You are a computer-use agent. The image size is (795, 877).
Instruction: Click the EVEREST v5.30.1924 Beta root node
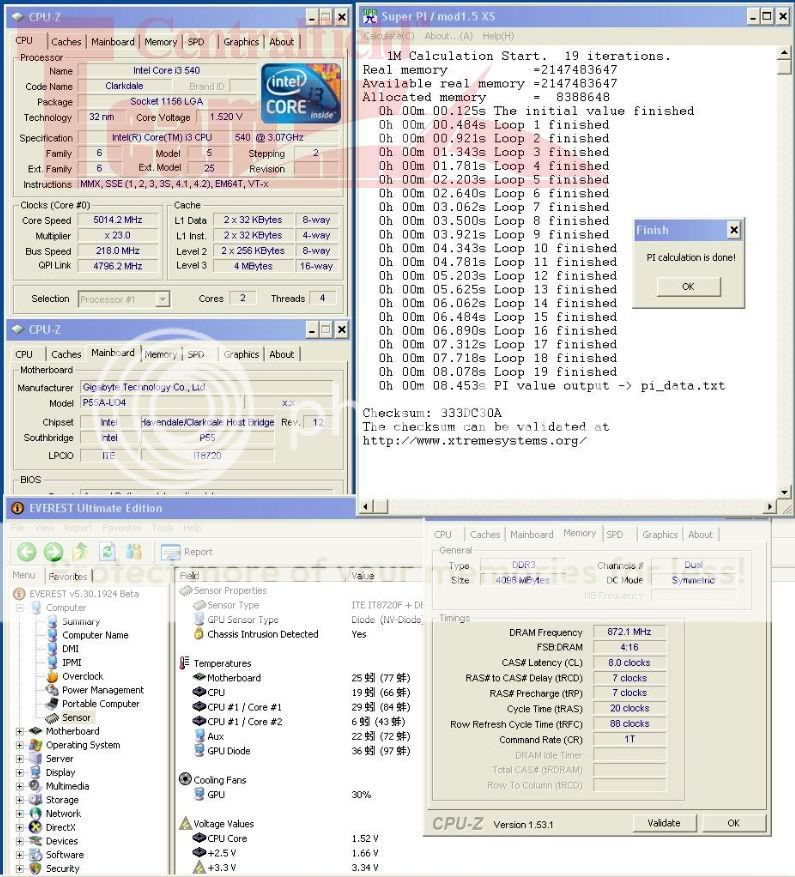click(83, 593)
